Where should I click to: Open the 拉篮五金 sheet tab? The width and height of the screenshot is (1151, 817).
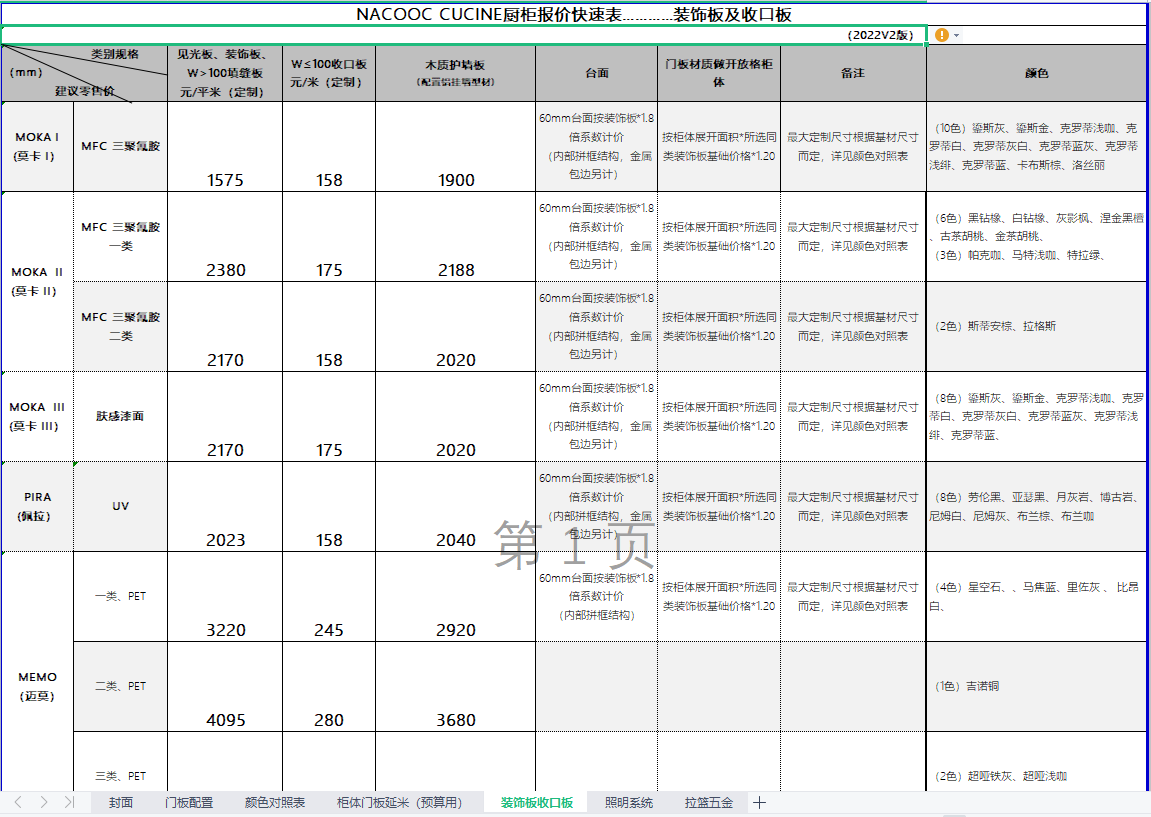click(709, 802)
